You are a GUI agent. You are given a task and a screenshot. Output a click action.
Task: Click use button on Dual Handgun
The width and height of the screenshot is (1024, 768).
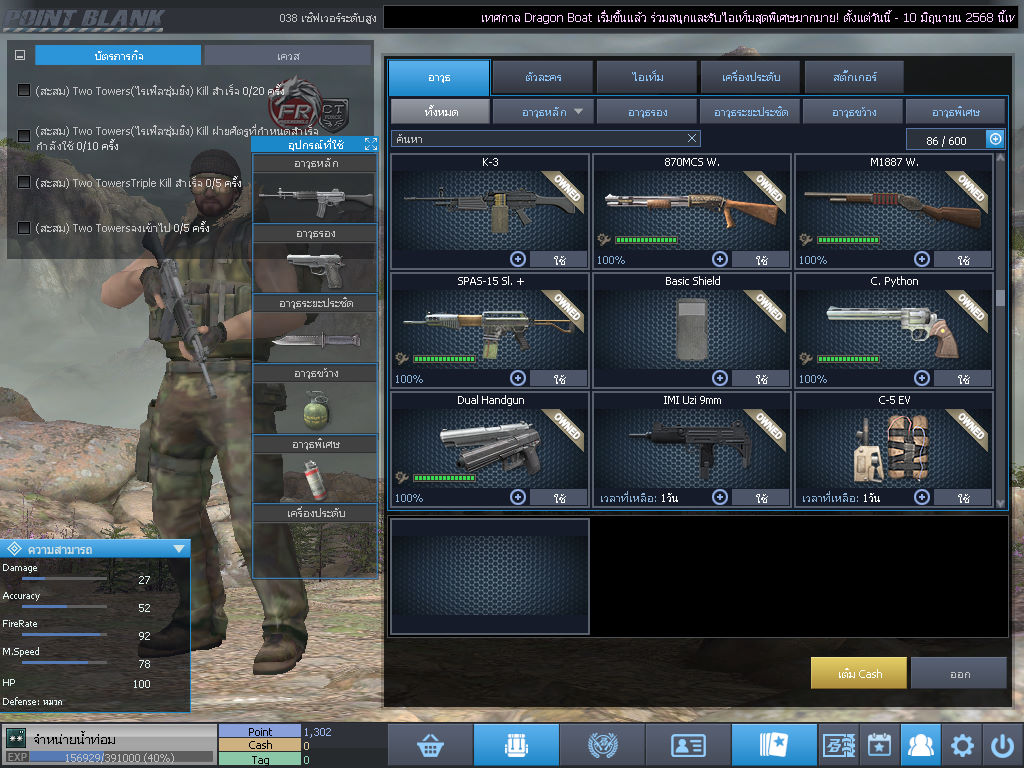pos(559,498)
